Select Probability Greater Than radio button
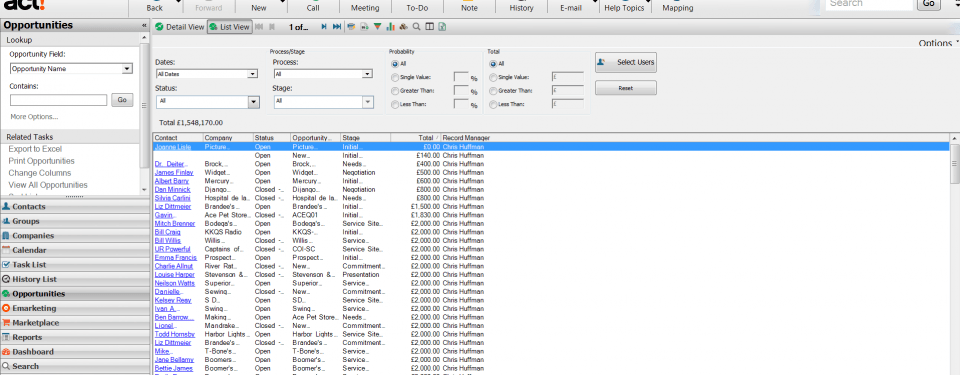The image size is (960, 375). [x=394, y=91]
